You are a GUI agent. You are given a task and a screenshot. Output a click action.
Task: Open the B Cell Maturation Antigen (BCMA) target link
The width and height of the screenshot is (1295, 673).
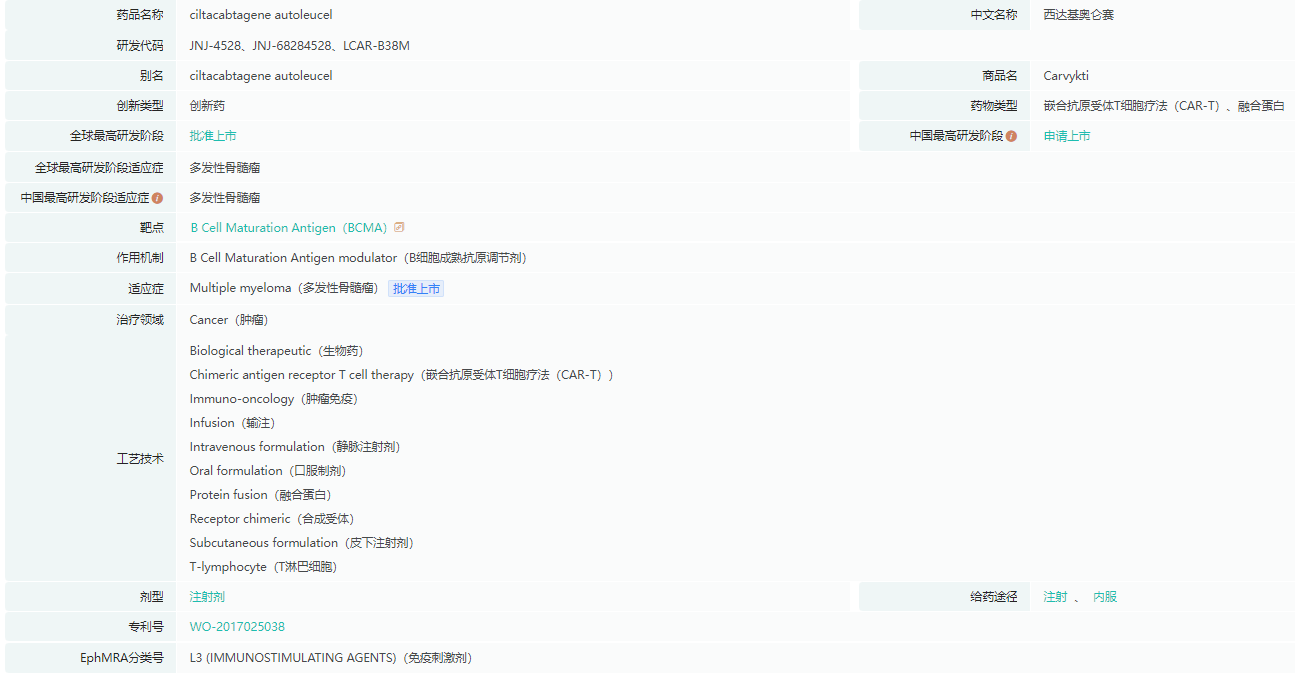coord(288,228)
